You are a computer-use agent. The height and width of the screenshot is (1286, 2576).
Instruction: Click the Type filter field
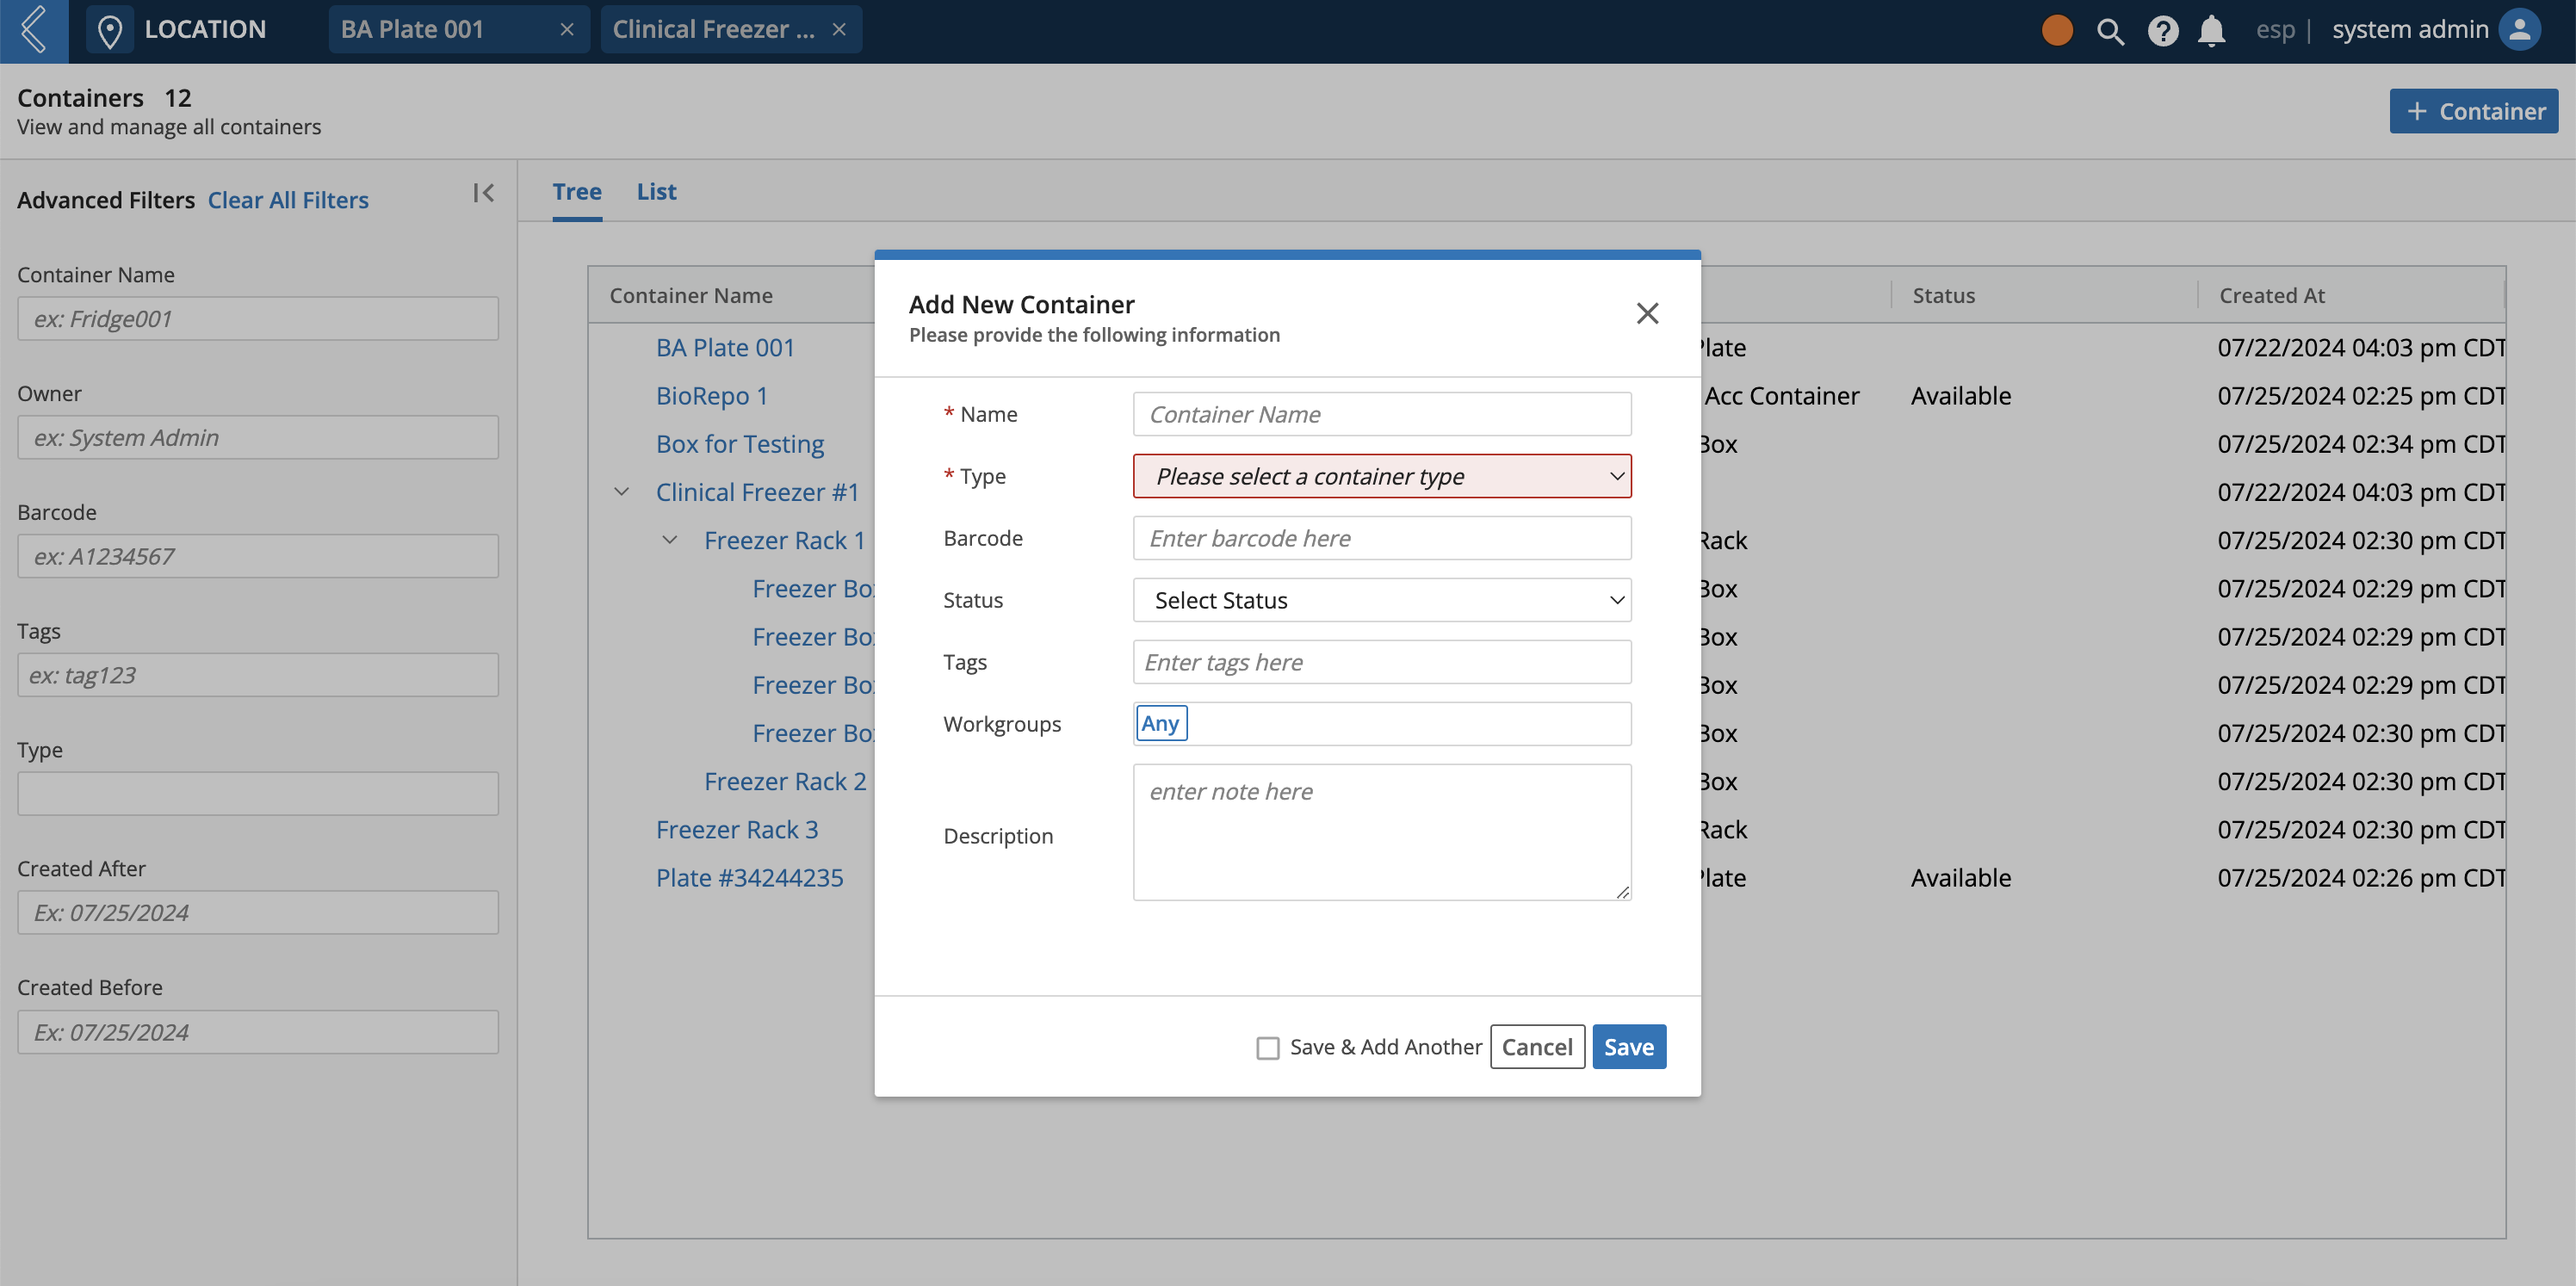(x=258, y=794)
